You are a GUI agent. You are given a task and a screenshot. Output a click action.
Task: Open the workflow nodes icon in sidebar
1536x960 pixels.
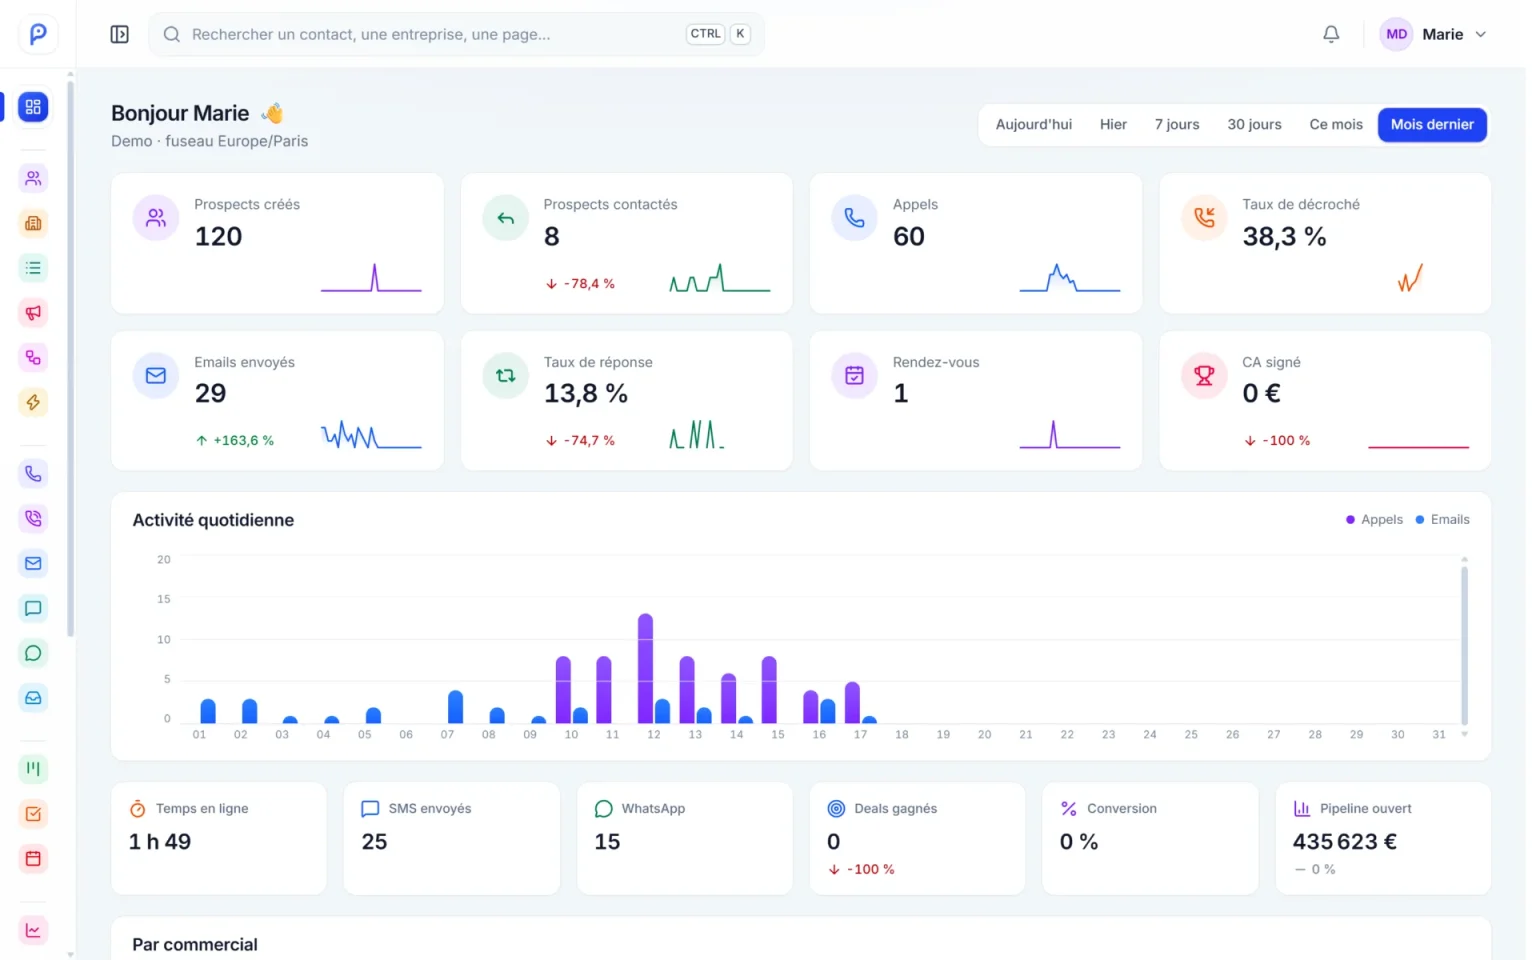33,358
